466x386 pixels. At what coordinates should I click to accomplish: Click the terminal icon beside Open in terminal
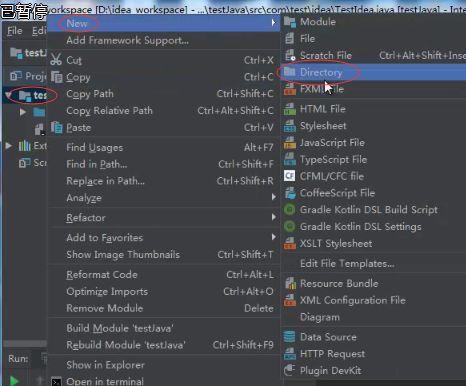click(x=56, y=381)
